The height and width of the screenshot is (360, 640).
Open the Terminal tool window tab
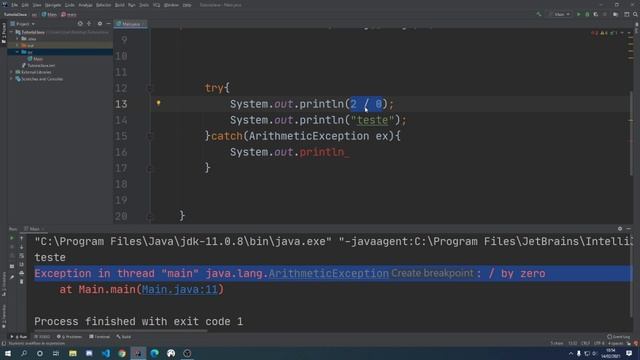pos(99,337)
